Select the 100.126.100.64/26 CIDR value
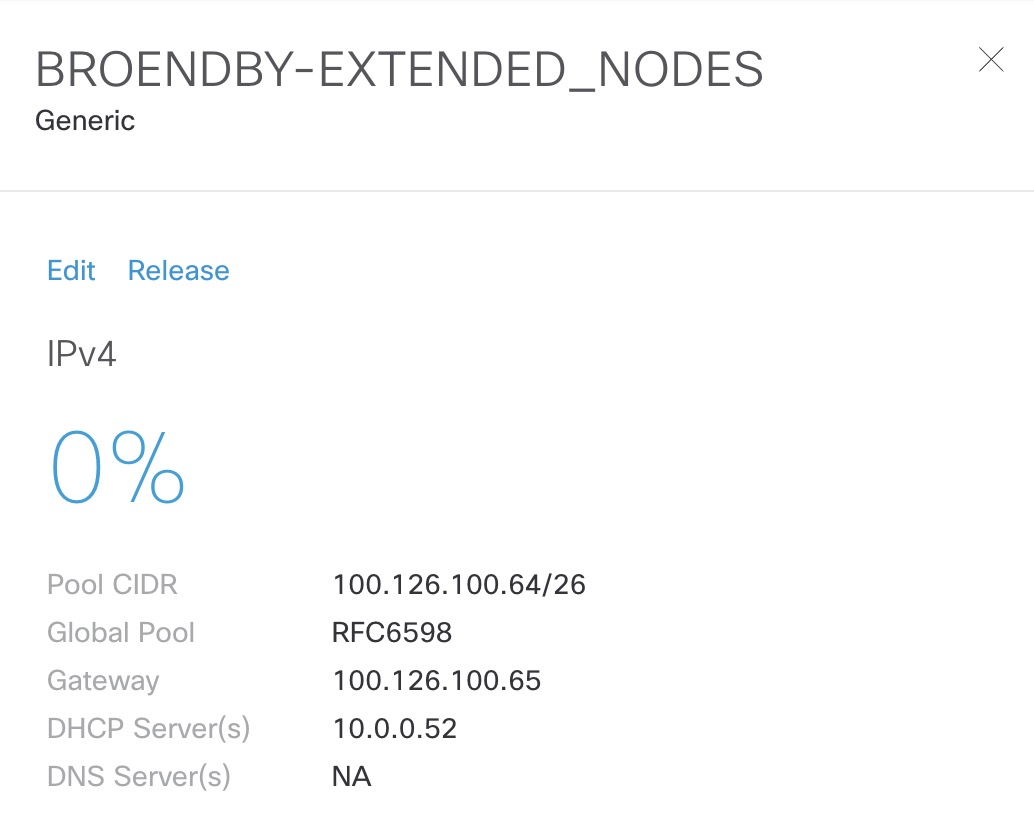This screenshot has height=826, width=1034. [x=459, y=585]
